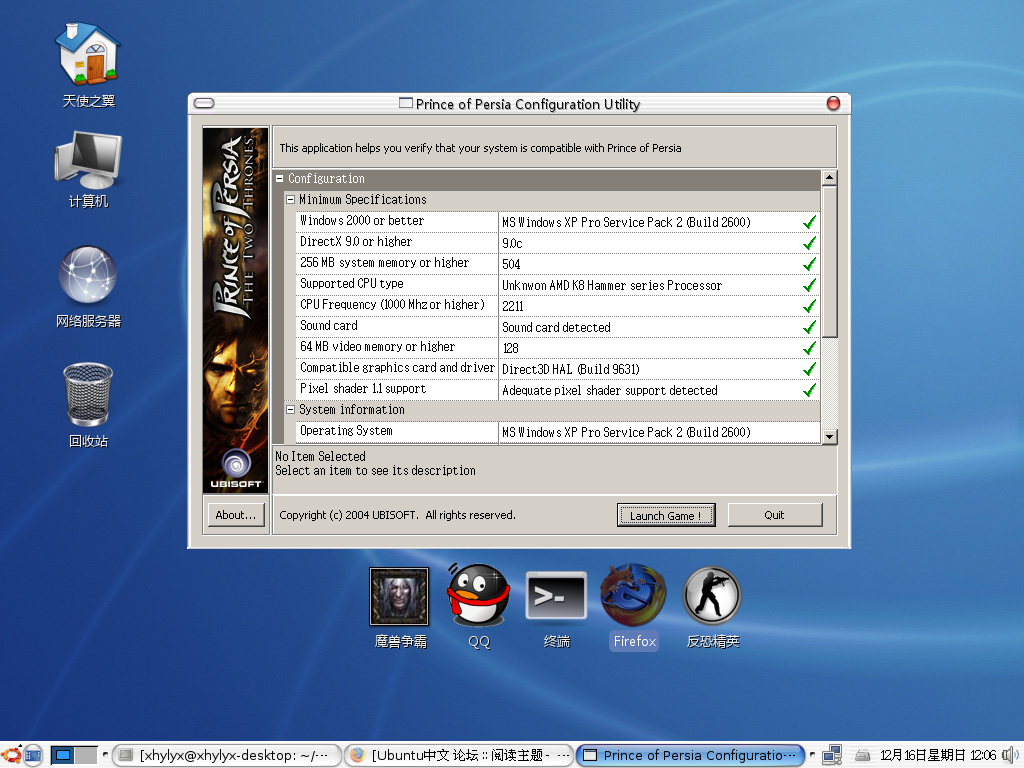Select '64 MB video memory or higher' row
The height and width of the screenshot is (768, 1024).
tap(558, 347)
